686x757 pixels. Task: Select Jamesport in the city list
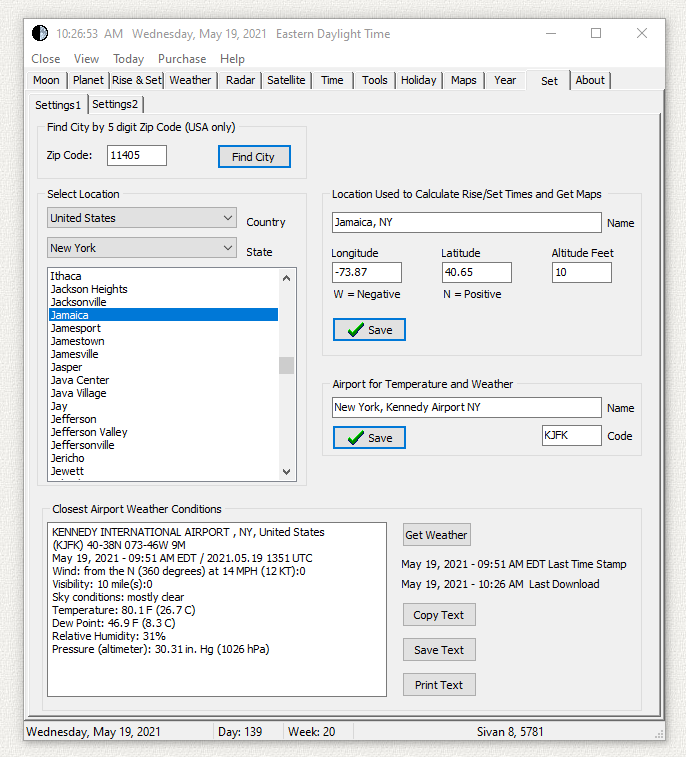164,328
